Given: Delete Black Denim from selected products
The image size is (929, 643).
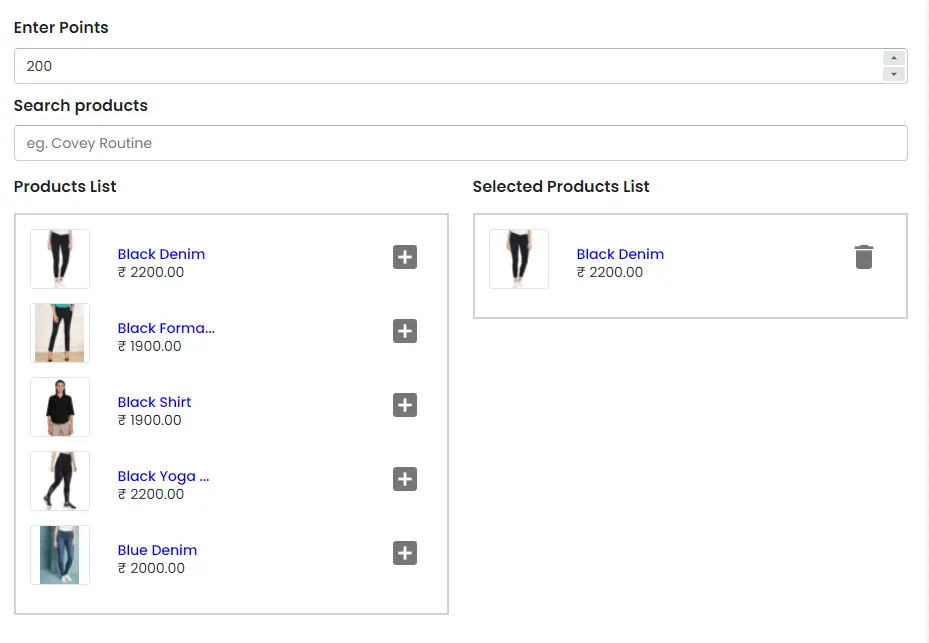Looking at the screenshot, I should [864, 257].
